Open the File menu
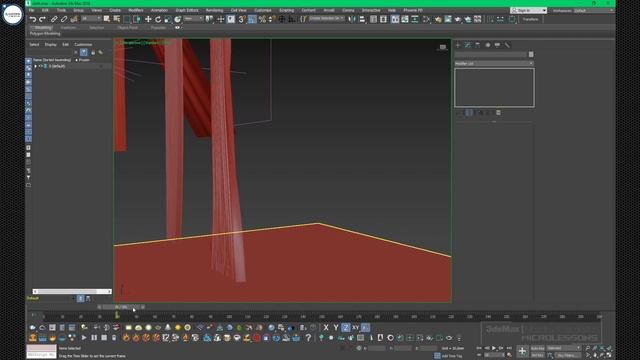 pos(31,10)
